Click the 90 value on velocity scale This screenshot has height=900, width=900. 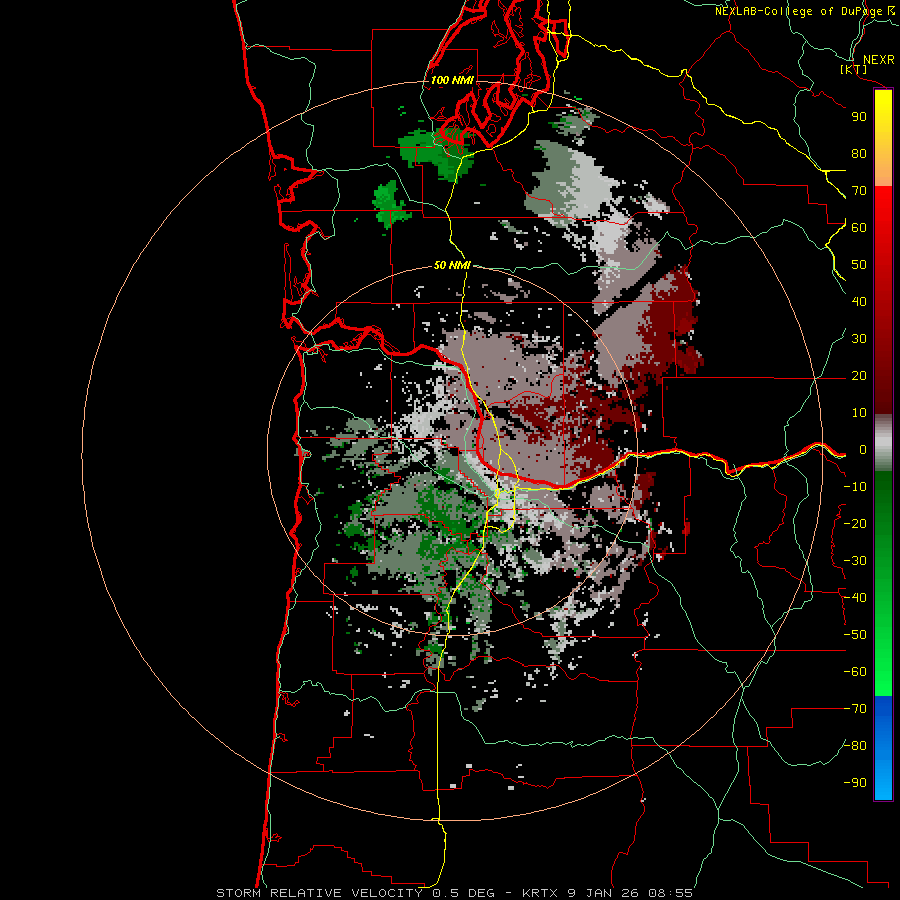coord(859,117)
